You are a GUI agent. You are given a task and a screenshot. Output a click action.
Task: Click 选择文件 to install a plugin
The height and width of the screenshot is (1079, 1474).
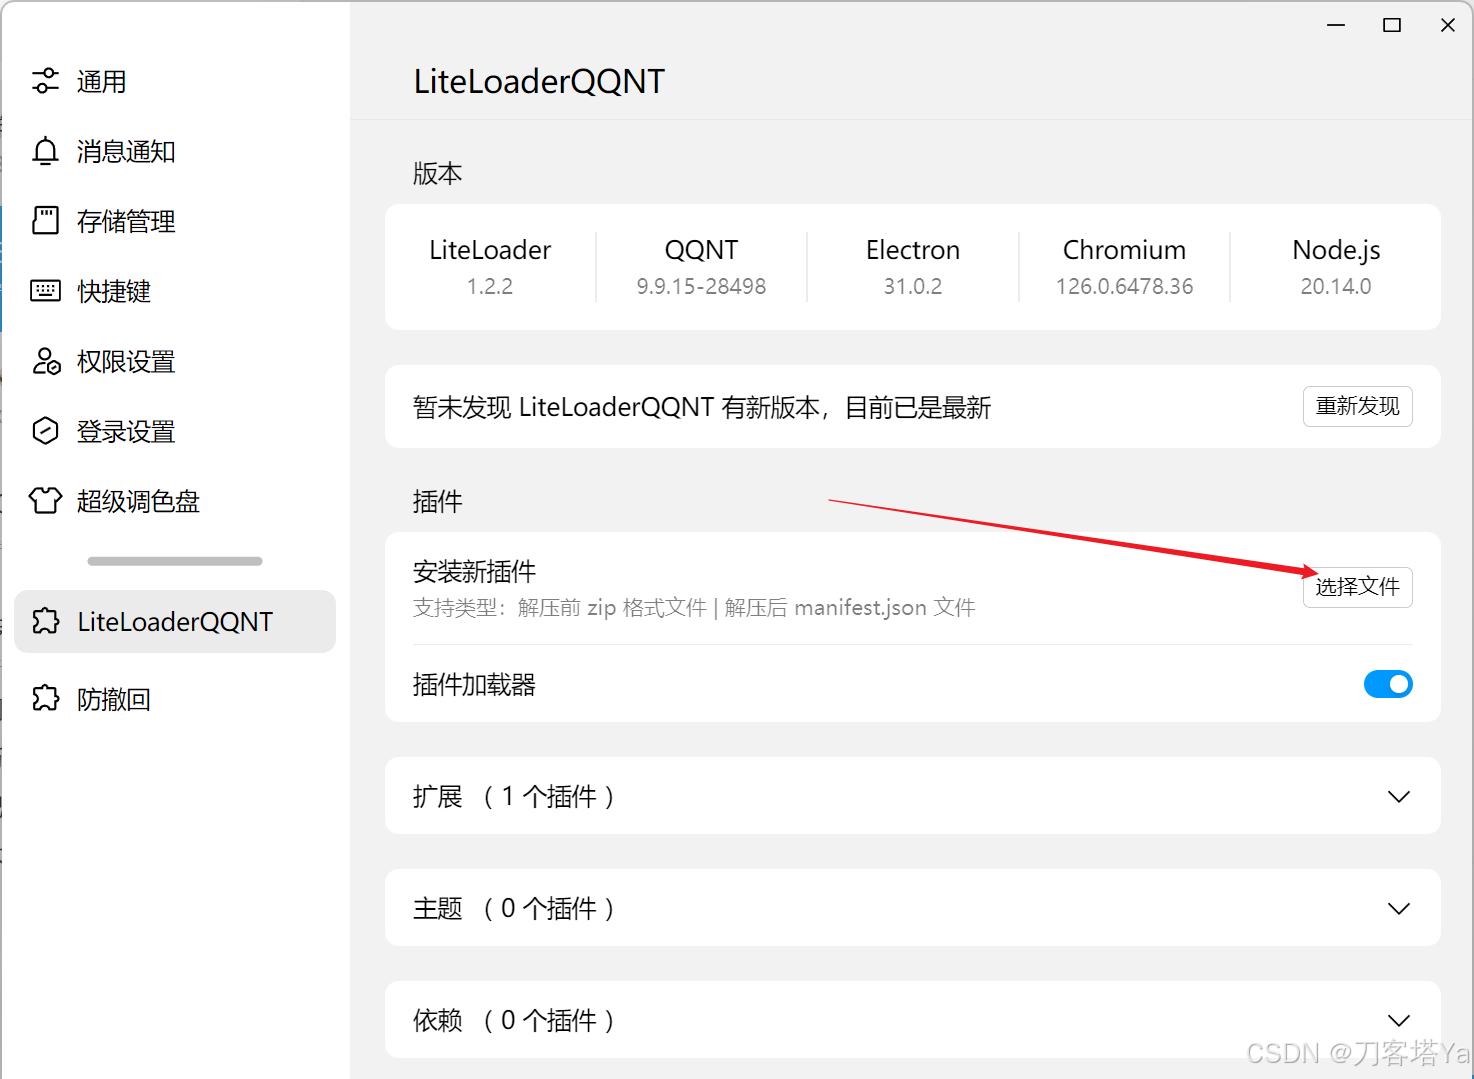point(1357,587)
